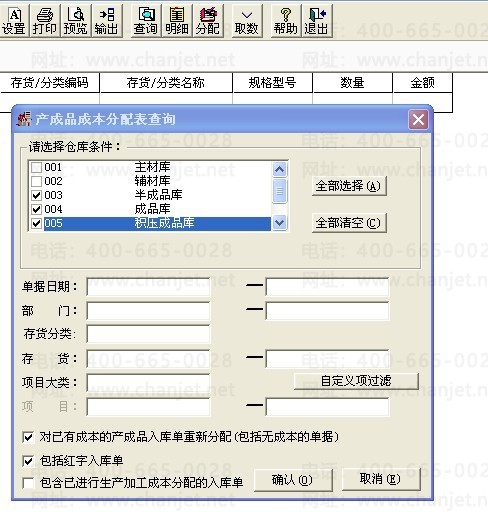488x512 pixels.
Task: Select the 半成品库 list row text
Action: pyautogui.click(x=159, y=195)
